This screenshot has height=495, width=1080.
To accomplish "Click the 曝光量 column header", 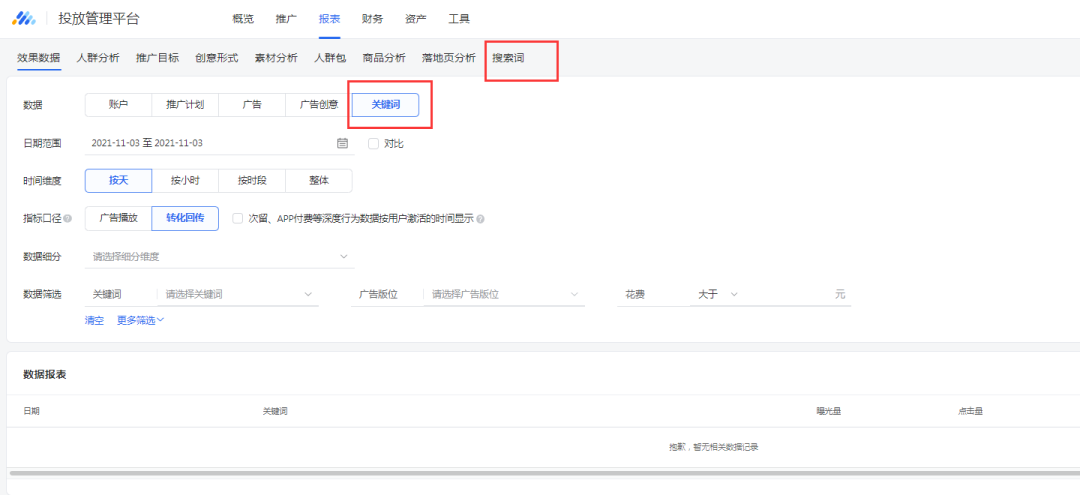I will click(x=829, y=411).
